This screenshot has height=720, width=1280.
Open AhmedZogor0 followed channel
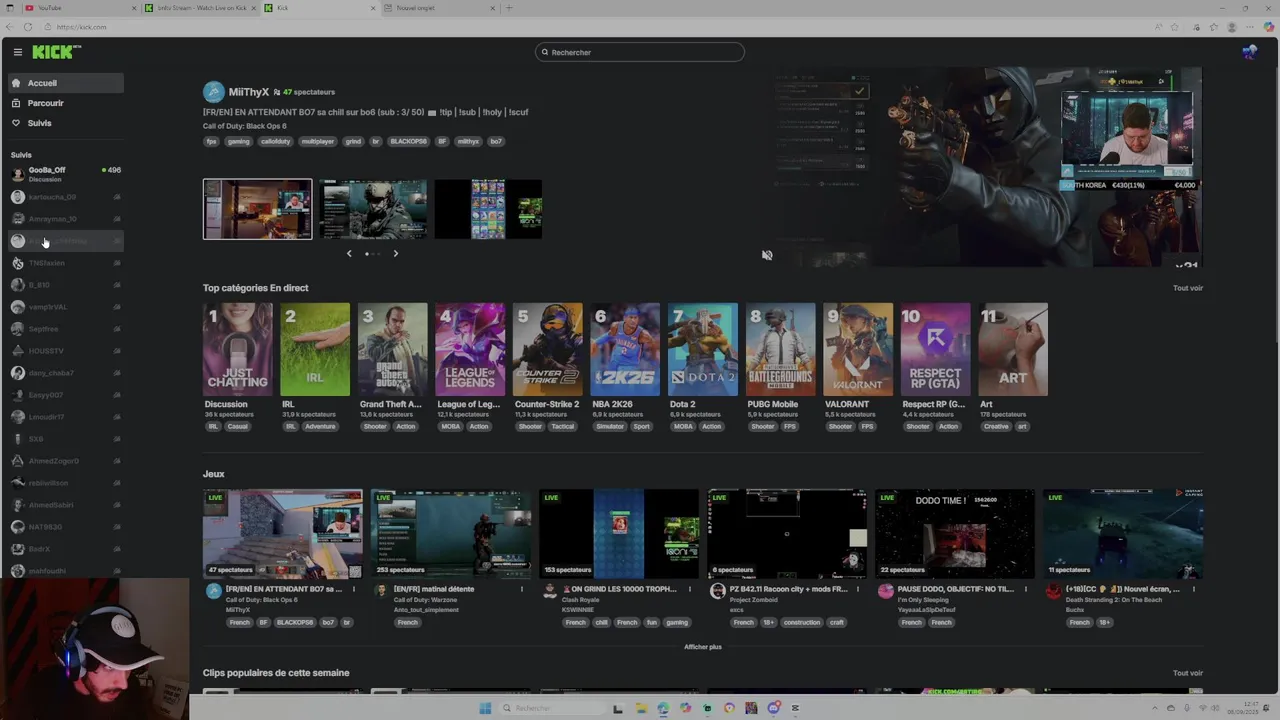66,461
